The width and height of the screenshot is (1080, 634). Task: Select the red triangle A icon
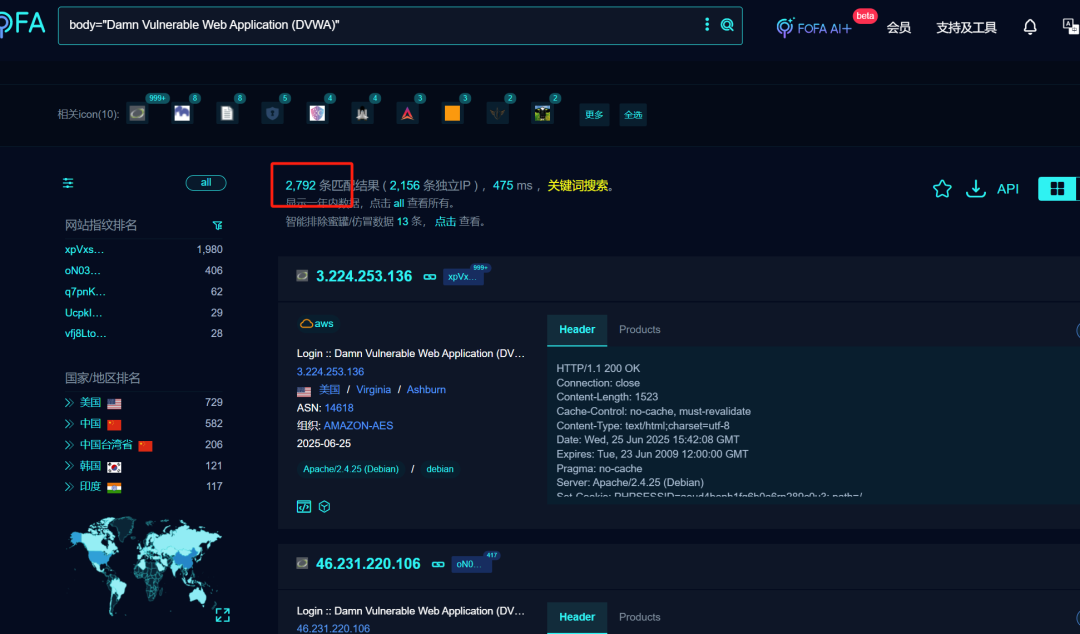coord(407,113)
